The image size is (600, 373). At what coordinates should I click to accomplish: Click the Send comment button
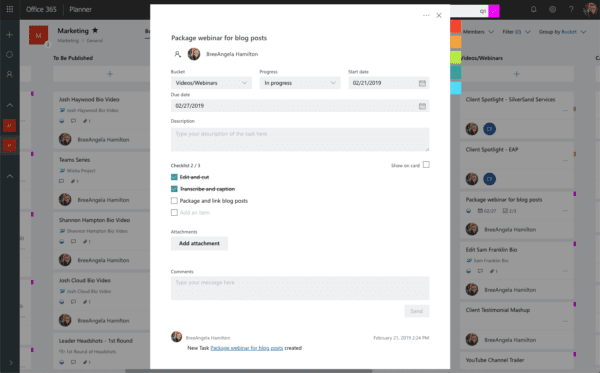tap(417, 311)
